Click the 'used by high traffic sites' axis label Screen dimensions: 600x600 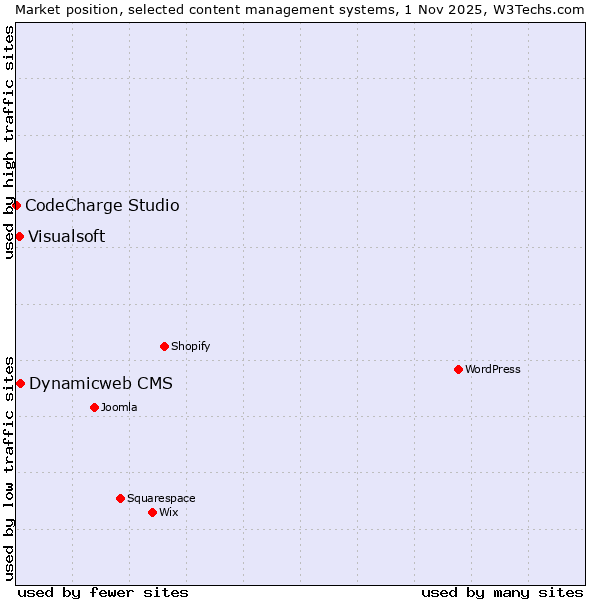tap(9, 142)
